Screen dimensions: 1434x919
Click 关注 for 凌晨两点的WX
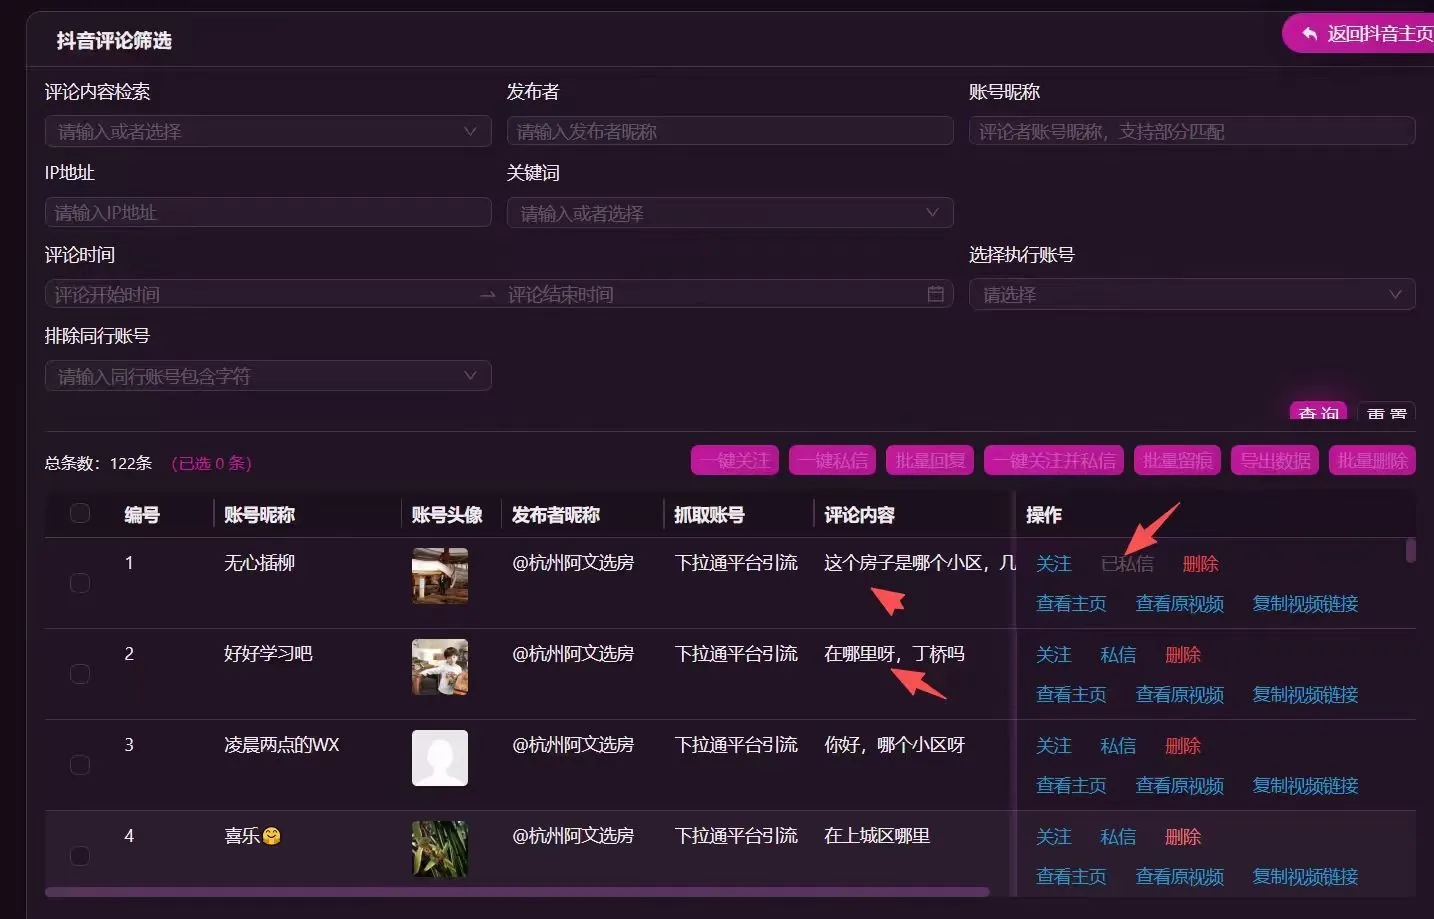tap(1054, 746)
